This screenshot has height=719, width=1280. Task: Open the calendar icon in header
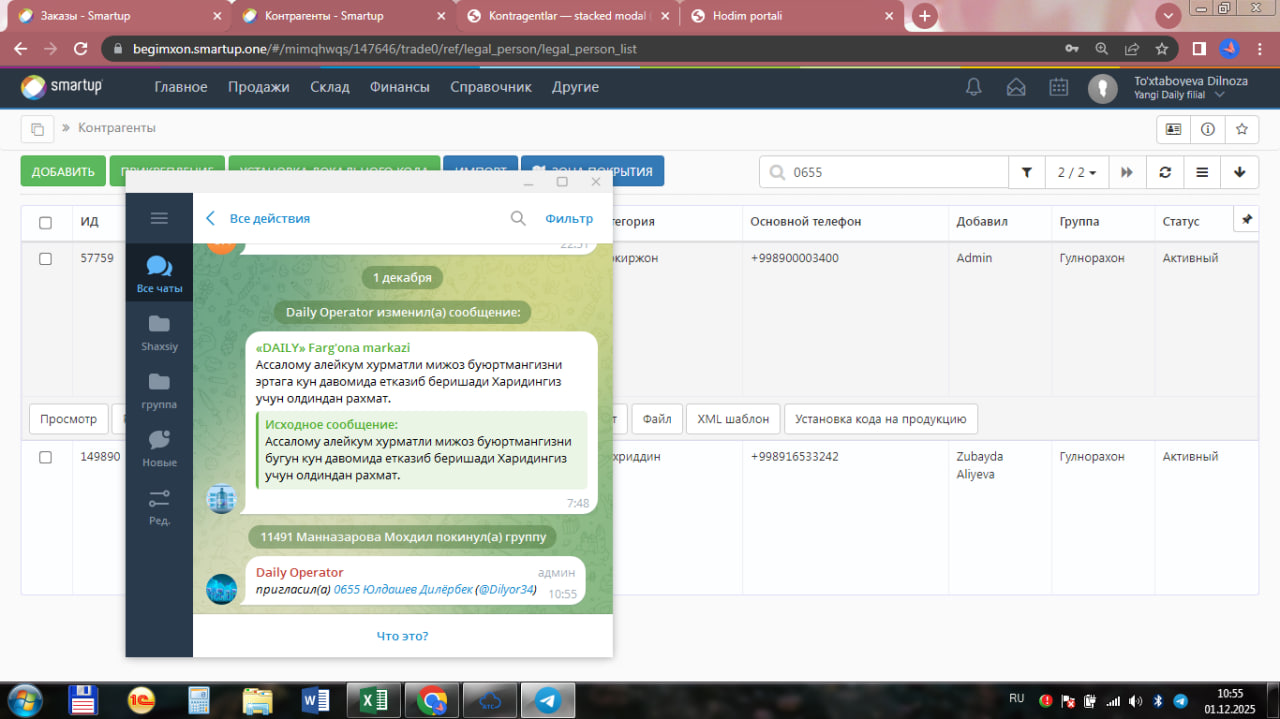pos(1059,87)
